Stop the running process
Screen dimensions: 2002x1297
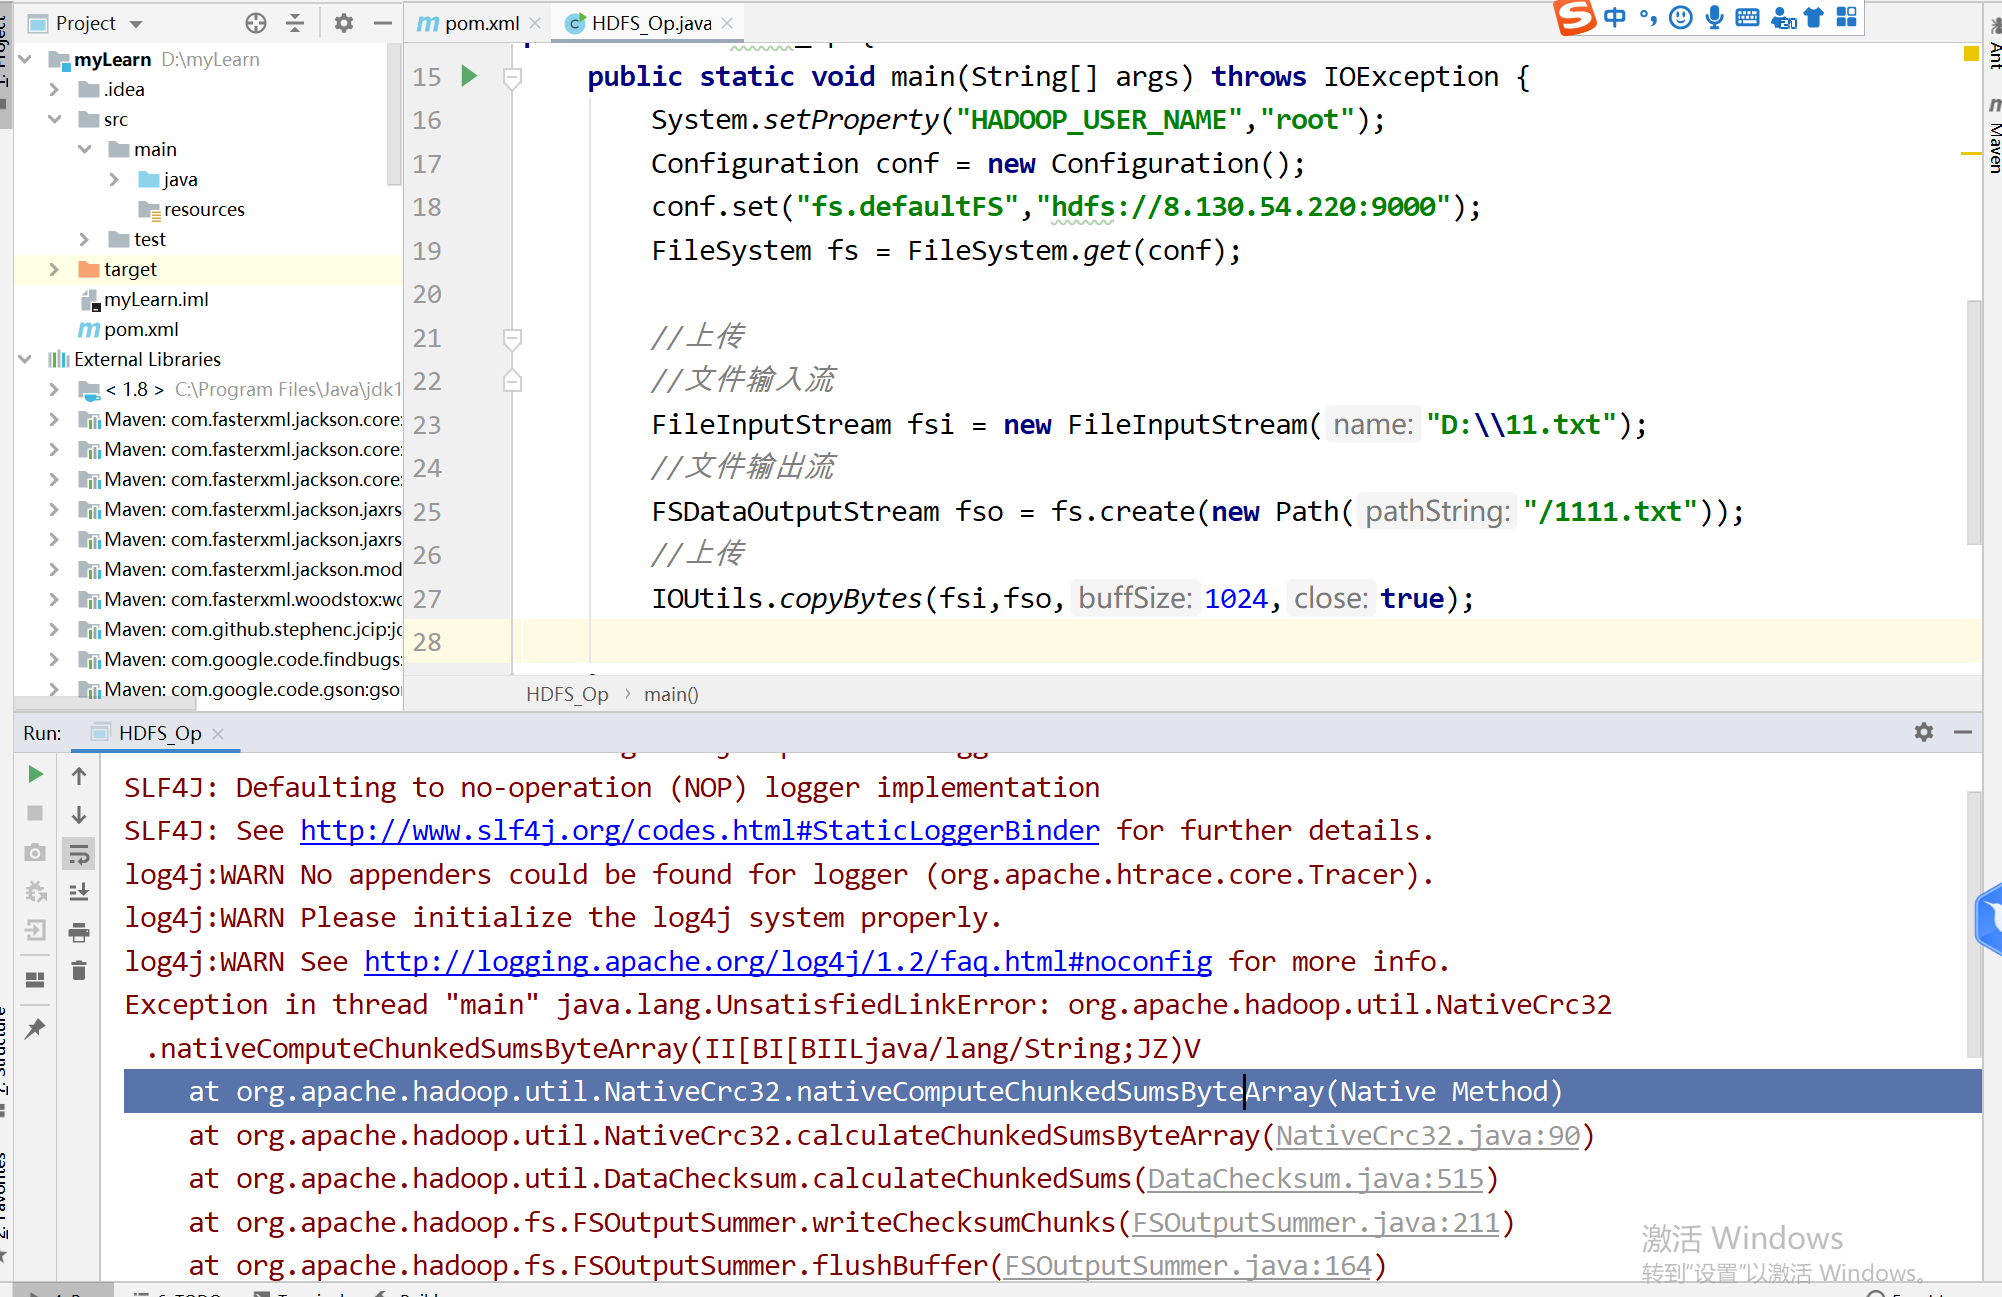pyautogui.click(x=35, y=813)
